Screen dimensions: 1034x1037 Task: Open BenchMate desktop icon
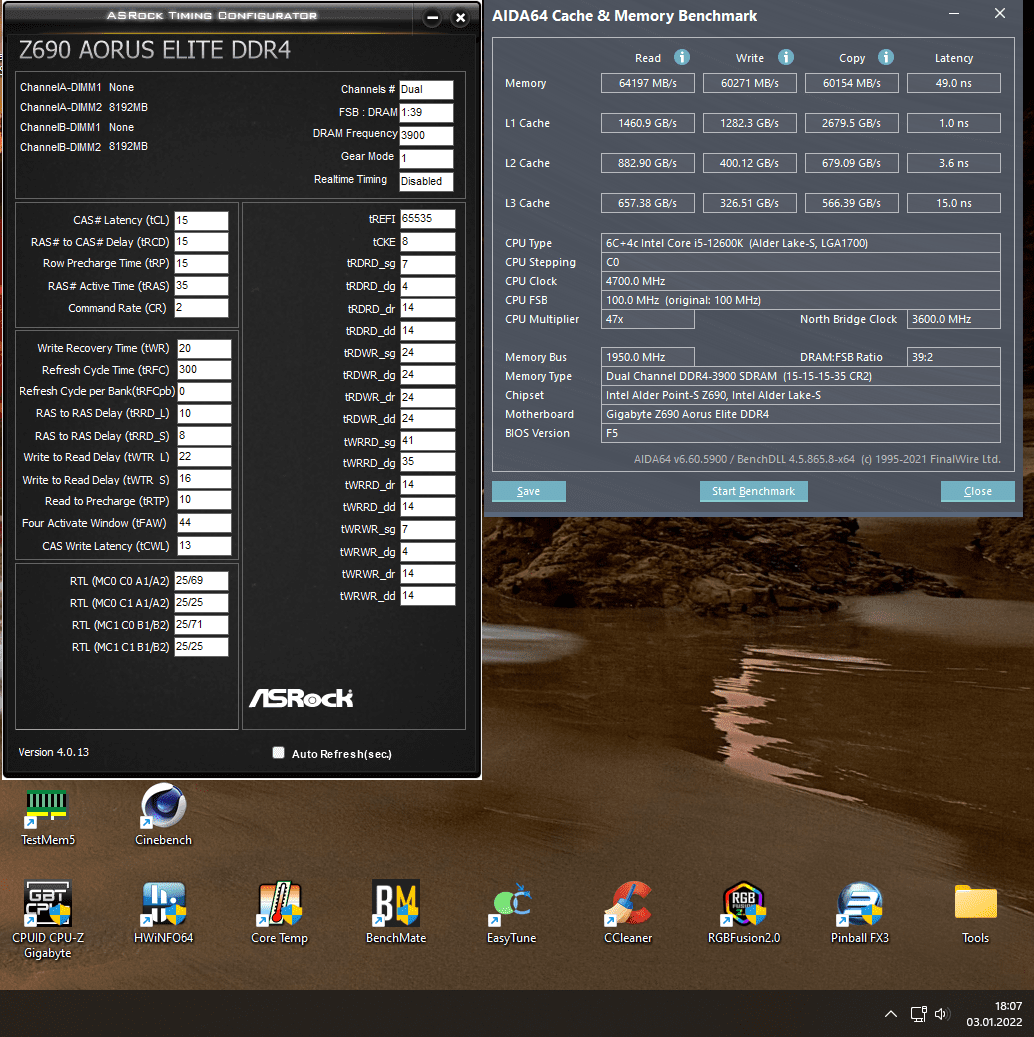pos(396,913)
